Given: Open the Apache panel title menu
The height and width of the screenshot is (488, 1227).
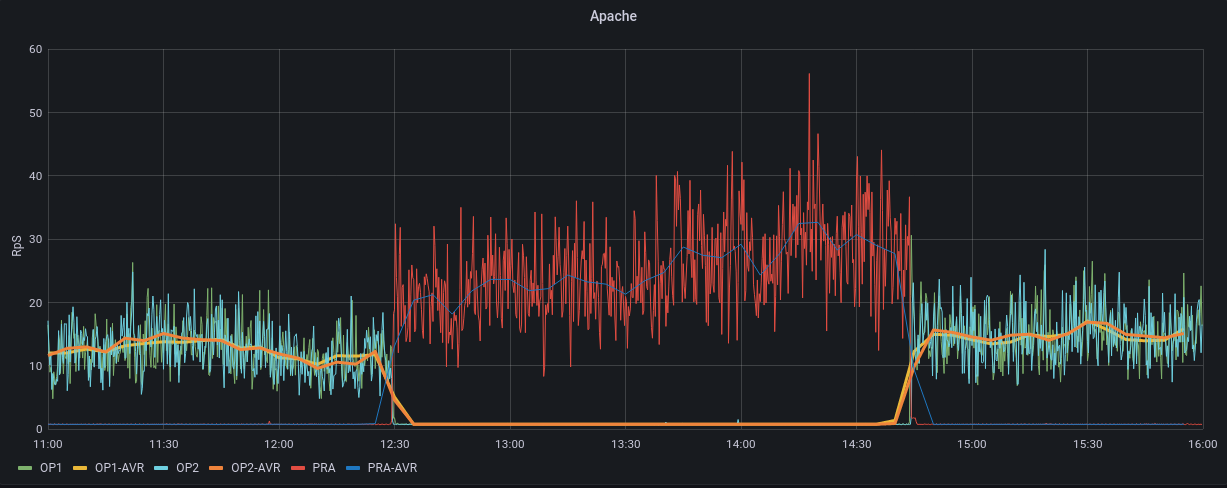Looking at the screenshot, I should coord(613,16).
